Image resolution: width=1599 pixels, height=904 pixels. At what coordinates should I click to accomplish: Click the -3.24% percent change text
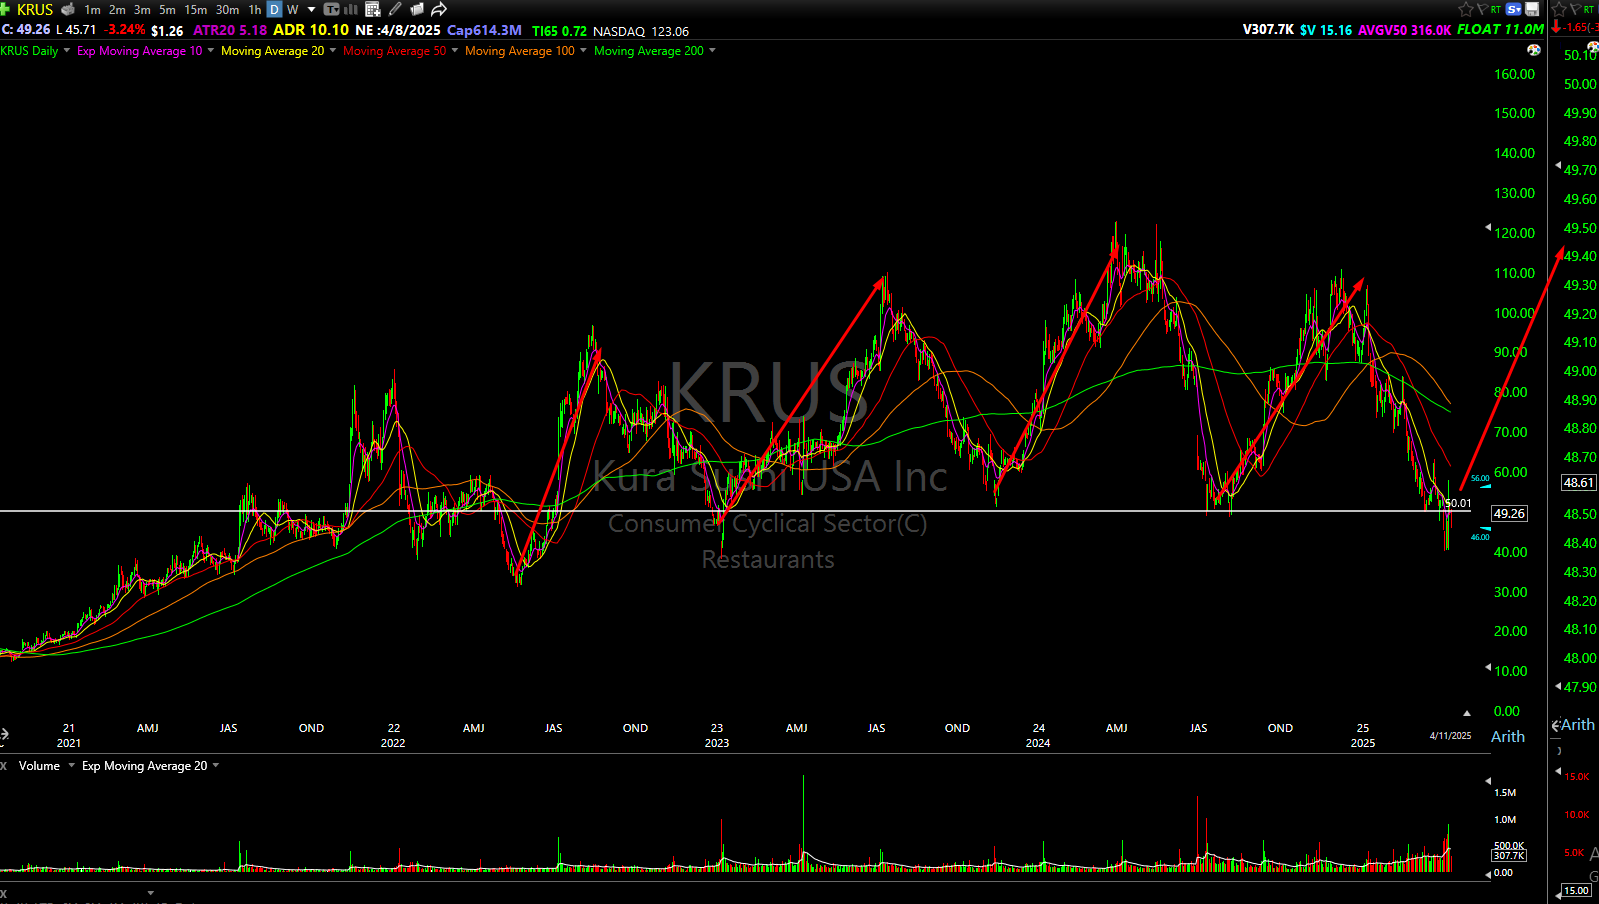tap(125, 30)
